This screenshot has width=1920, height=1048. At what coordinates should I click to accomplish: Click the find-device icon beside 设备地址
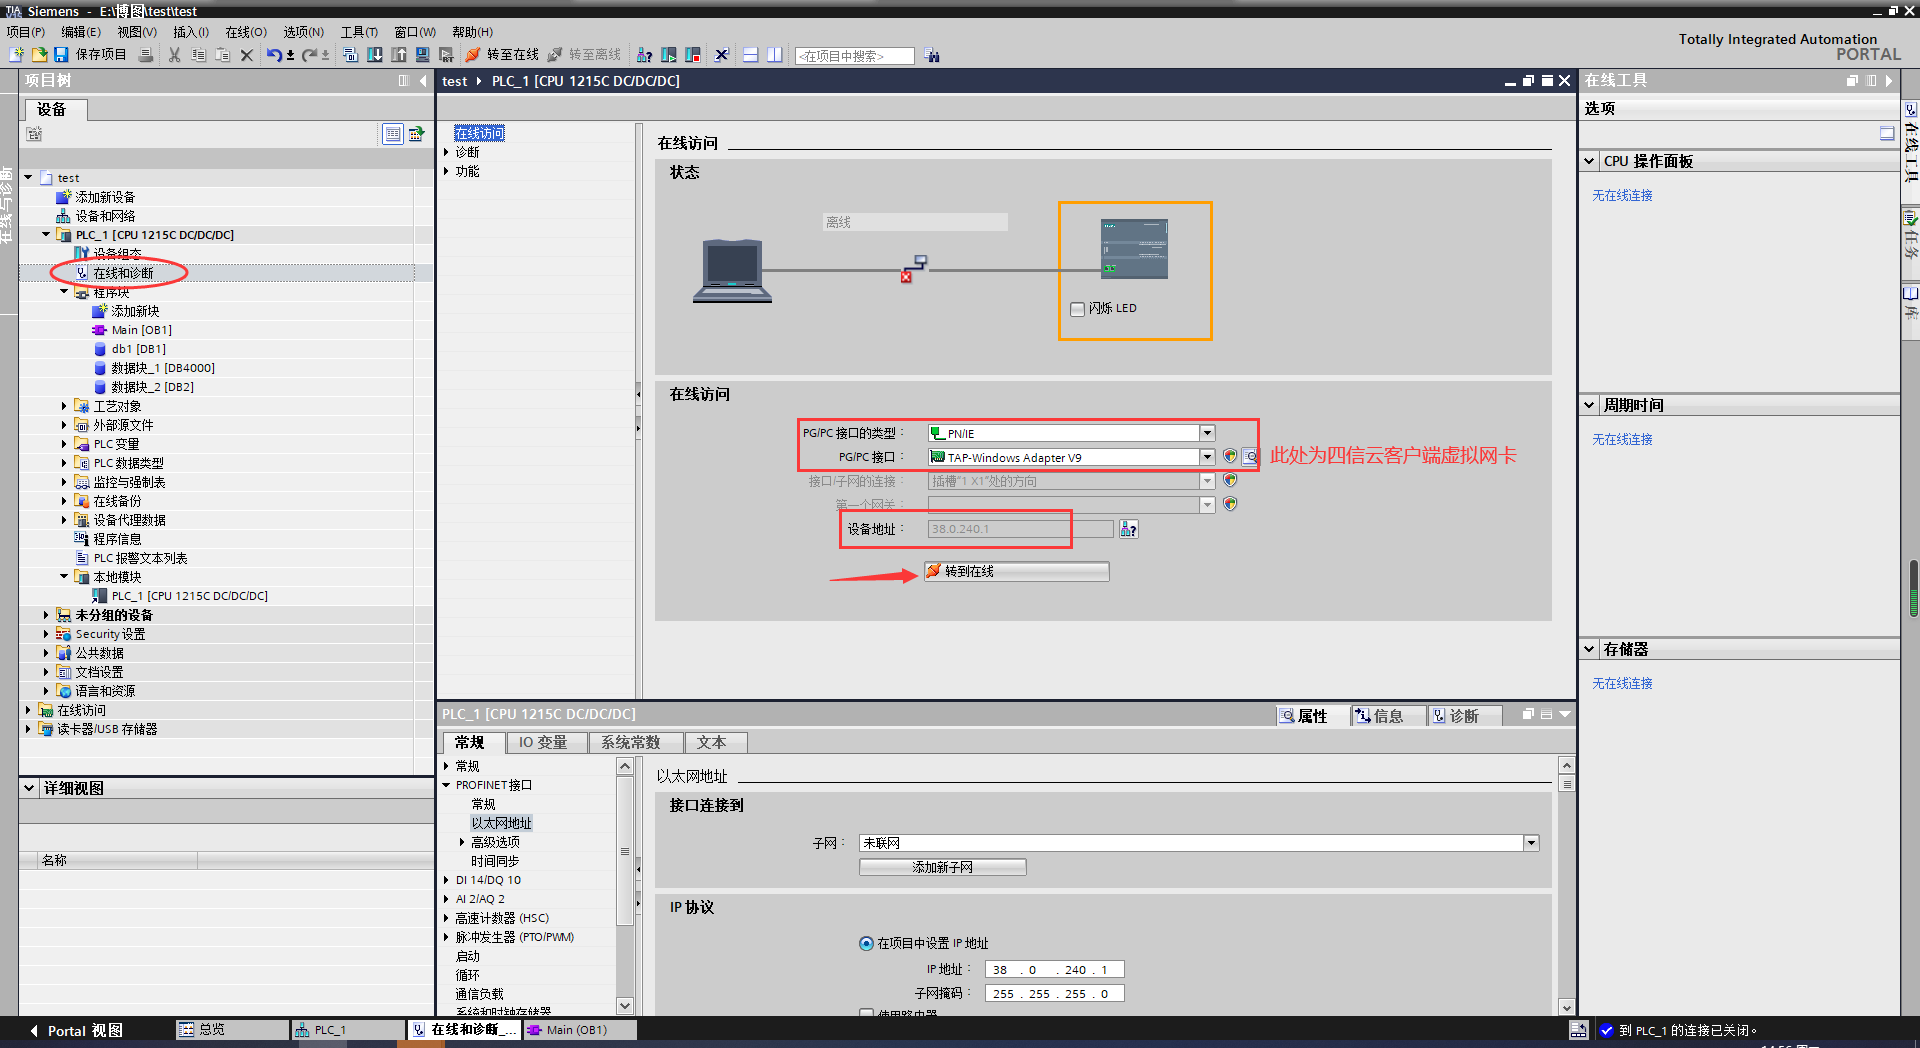coord(1128,529)
